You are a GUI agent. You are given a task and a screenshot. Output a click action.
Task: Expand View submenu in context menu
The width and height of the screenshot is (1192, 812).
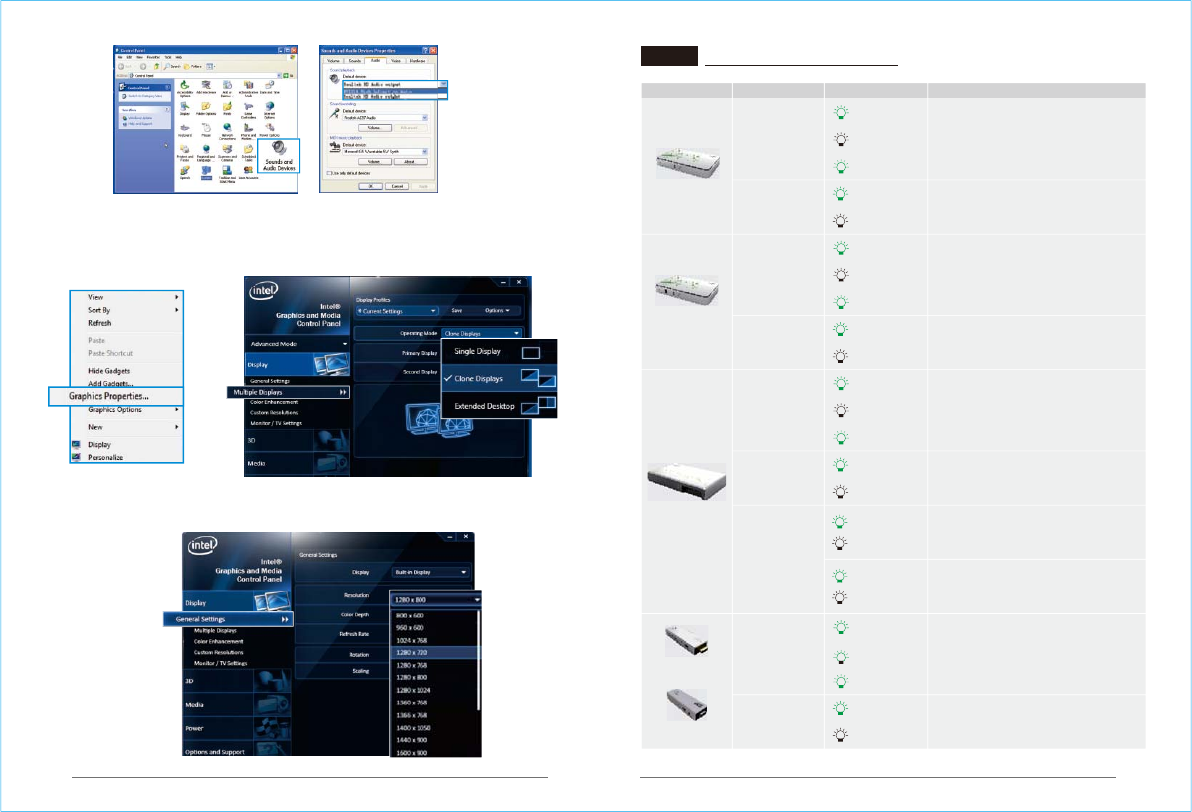127,297
